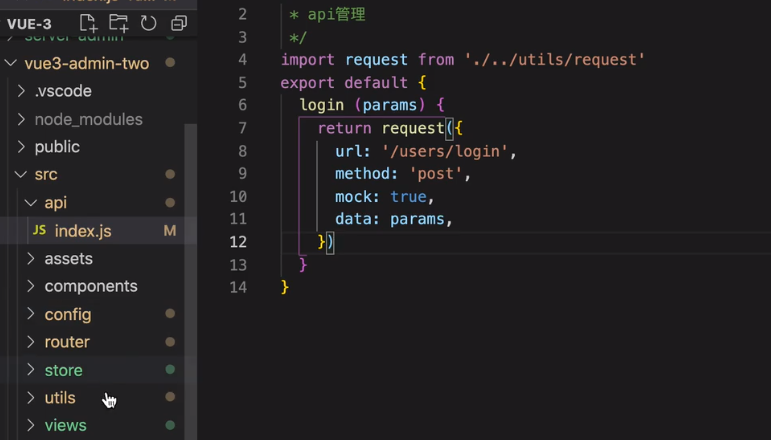The height and width of the screenshot is (440, 771).
Task: Click the New Folder icon in explorer header
Action: click(x=119, y=23)
